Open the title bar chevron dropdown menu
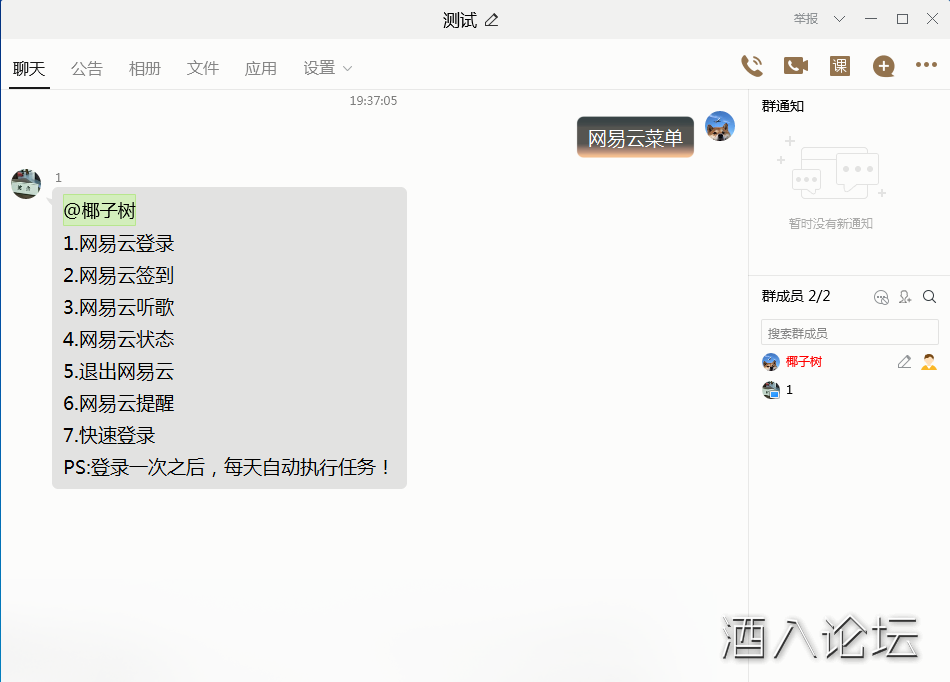The height and width of the screenshot is (682, 950). click(840, 19)
